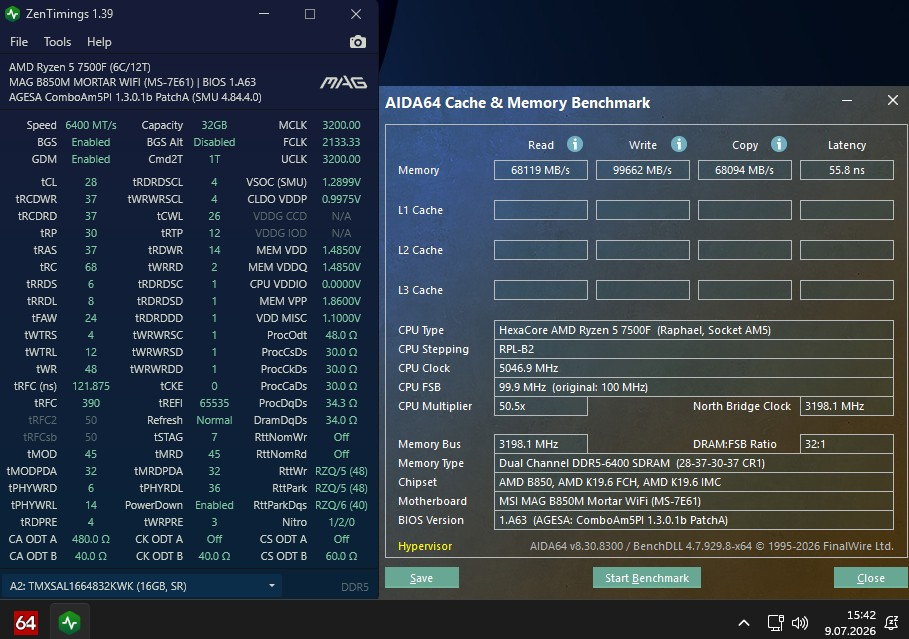Click the Memory Bus 3198.1 MHz field
Viewport: 909px width, 639px height.
(x=540, y=444)
